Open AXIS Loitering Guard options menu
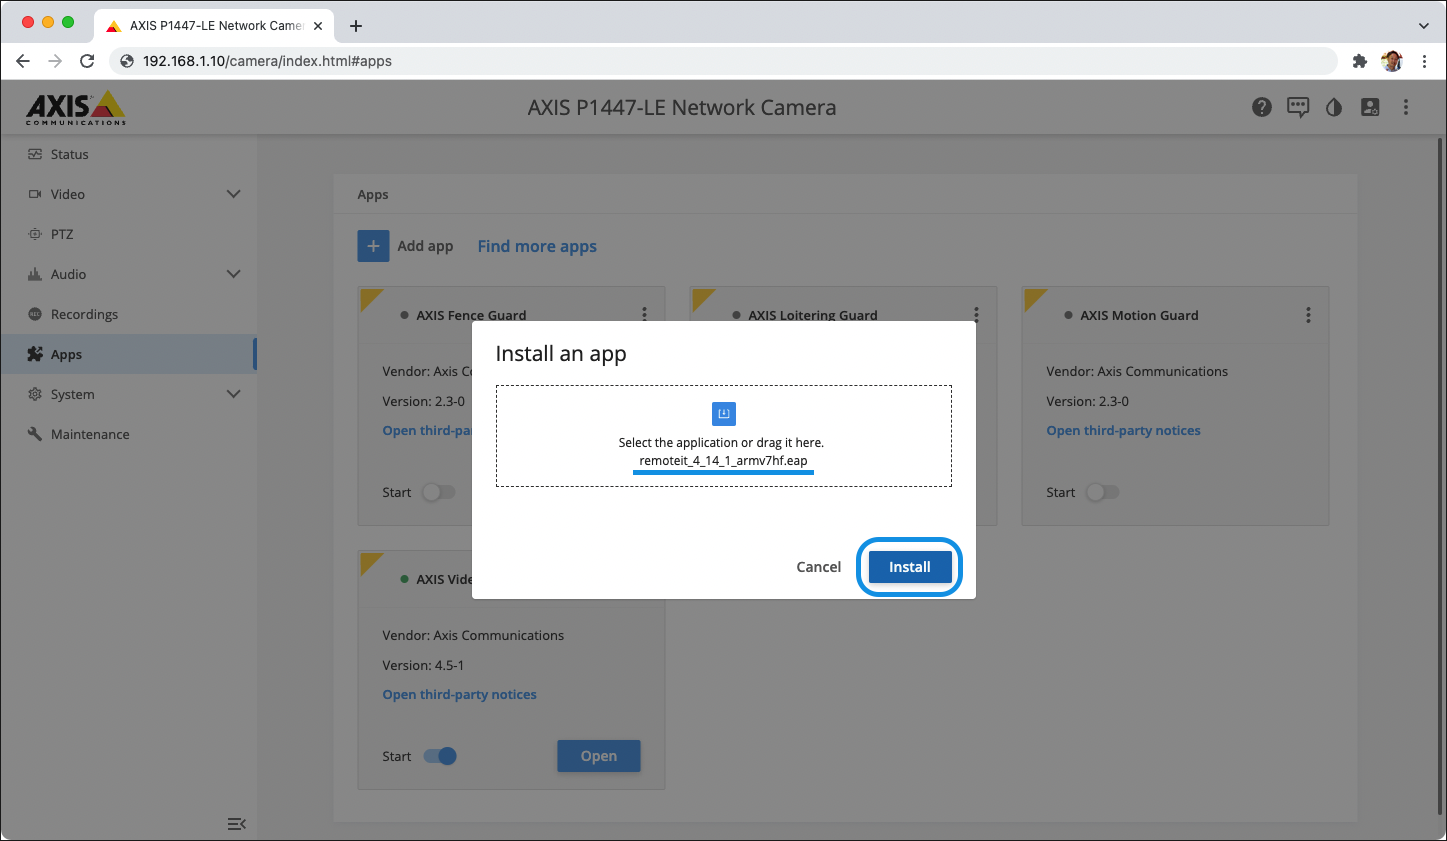This screenshot has height=841, width=1447. point(976,314)
